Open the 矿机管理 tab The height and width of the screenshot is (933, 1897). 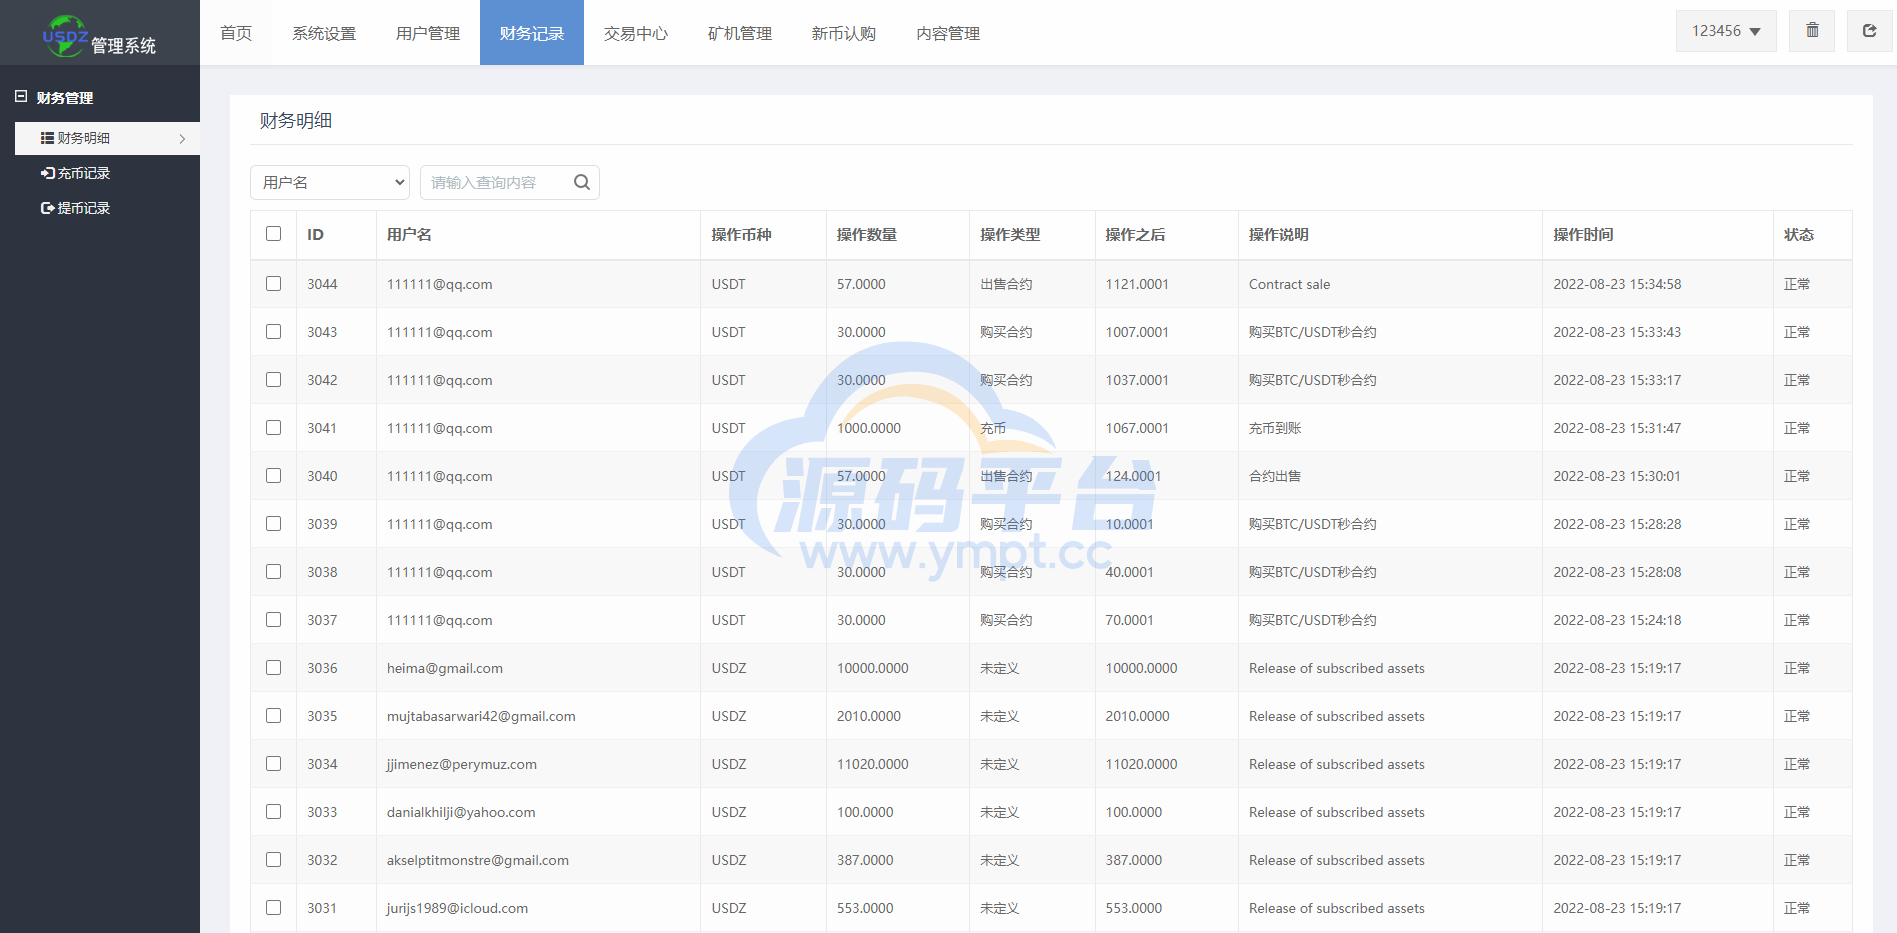tap(740, 33)
